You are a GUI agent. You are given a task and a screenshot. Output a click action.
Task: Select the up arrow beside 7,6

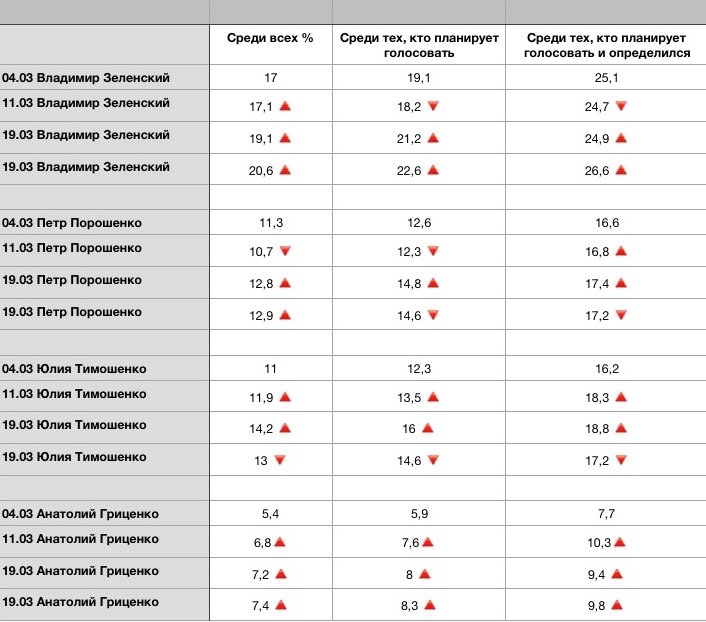pos(427,542)
